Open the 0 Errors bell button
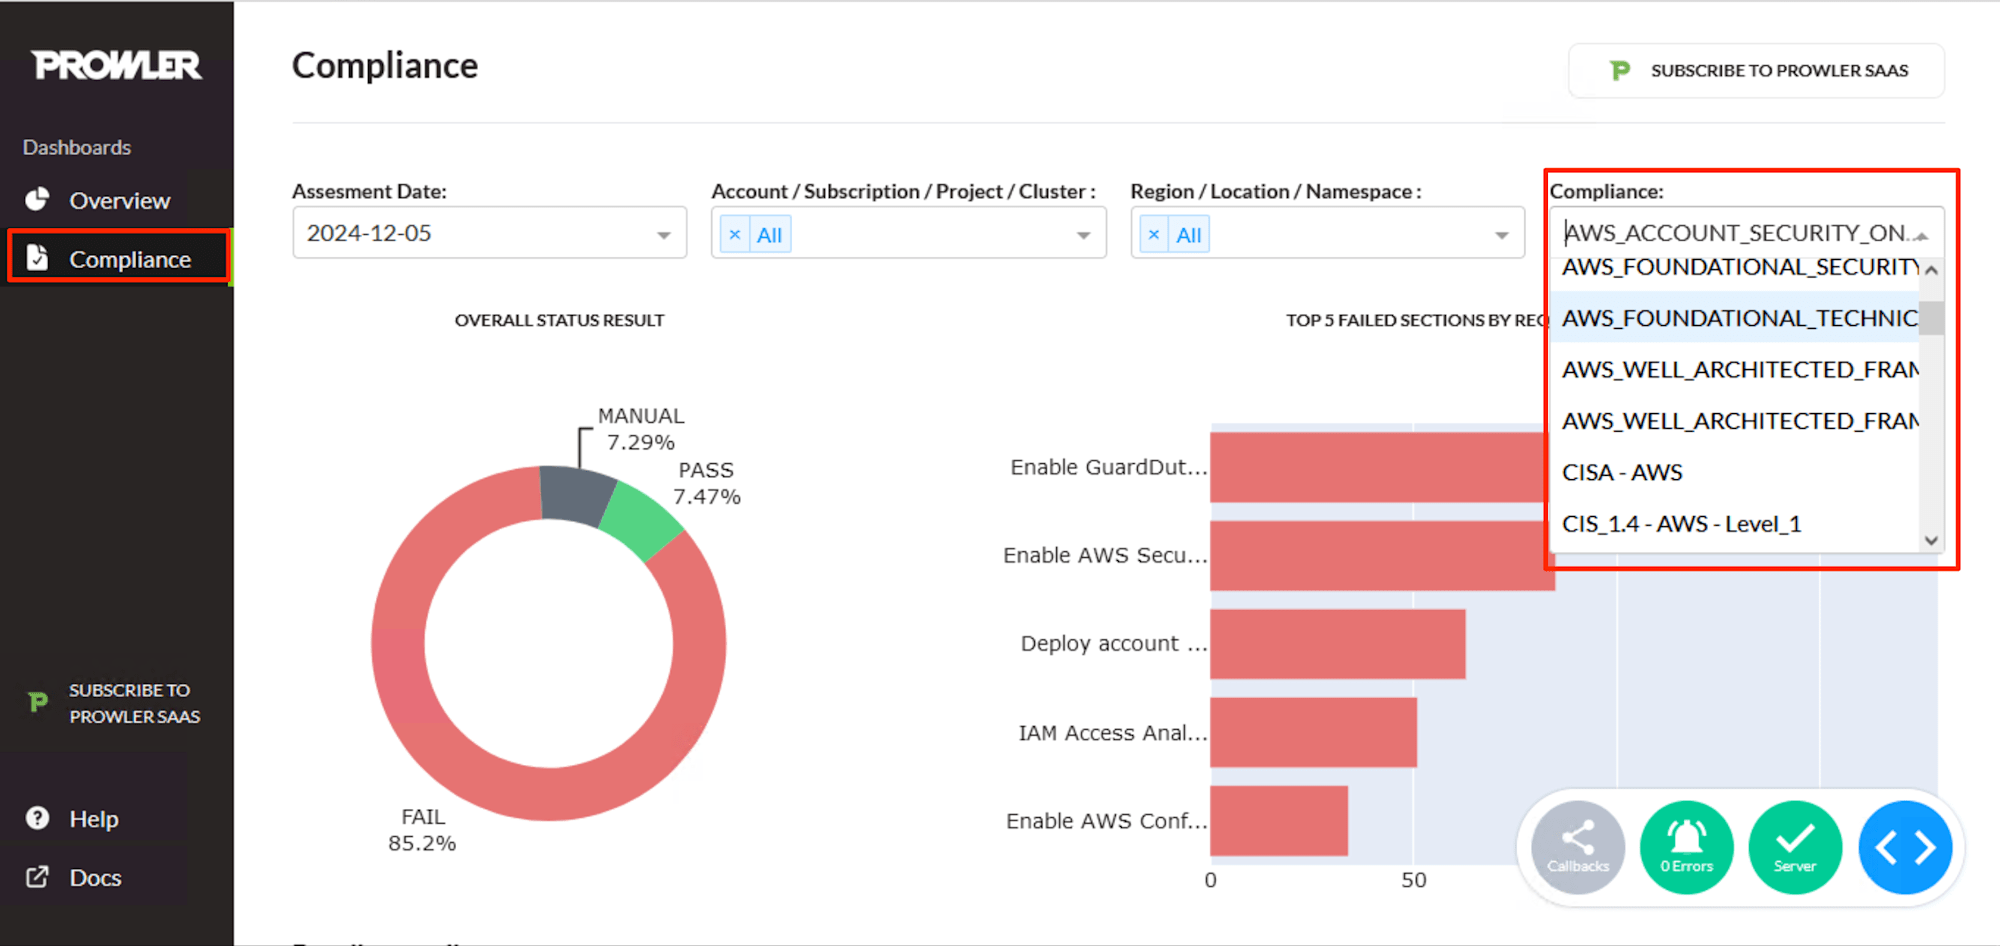The image size is (2000, 946). (x=1687, y=847)
